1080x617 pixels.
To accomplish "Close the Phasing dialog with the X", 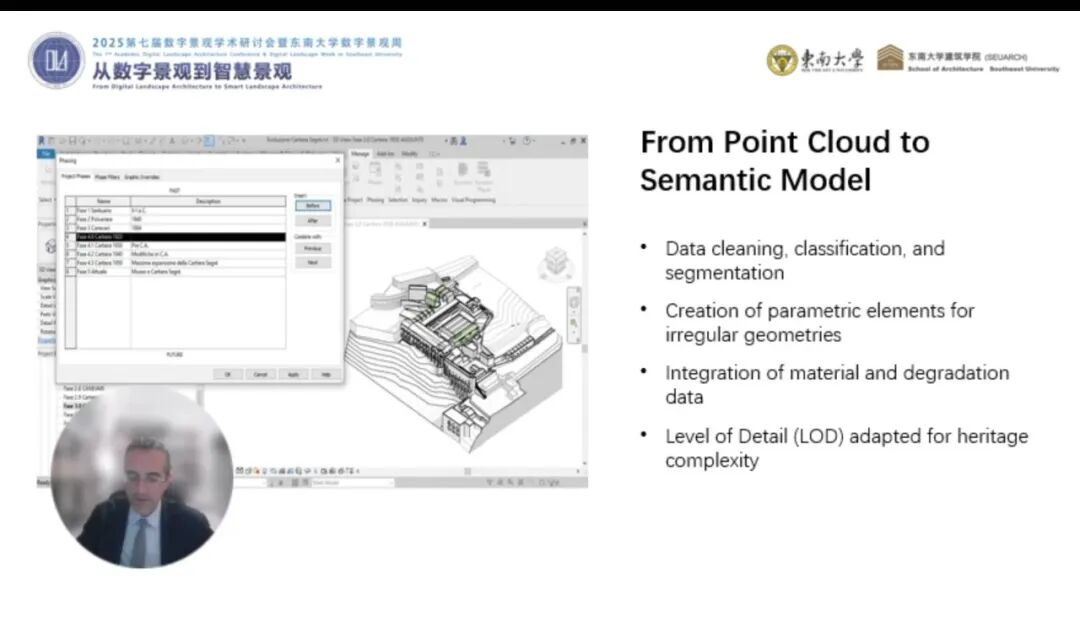I will 337,160.
